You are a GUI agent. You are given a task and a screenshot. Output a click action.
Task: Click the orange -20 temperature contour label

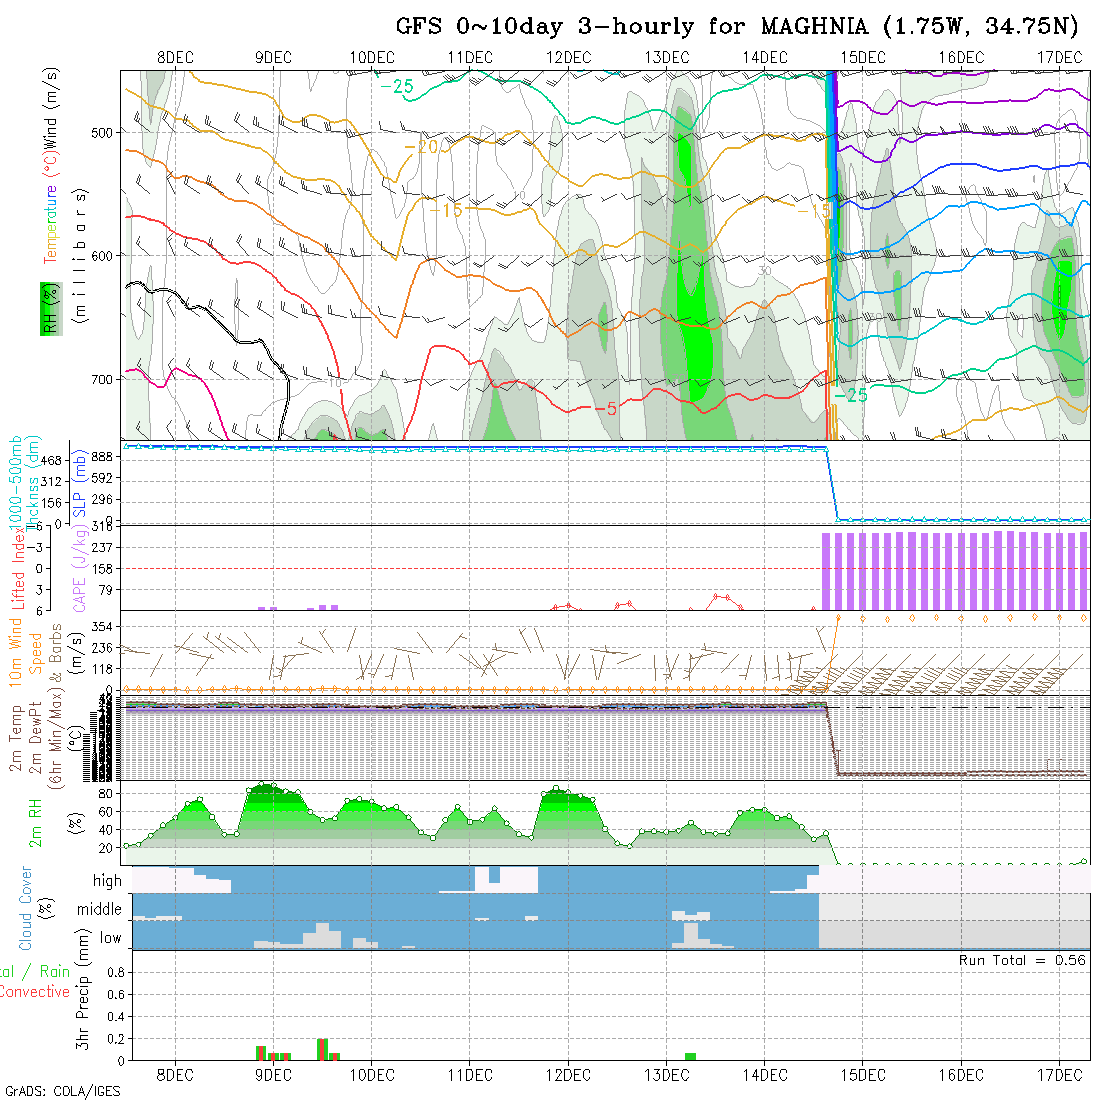click(422, 147)
